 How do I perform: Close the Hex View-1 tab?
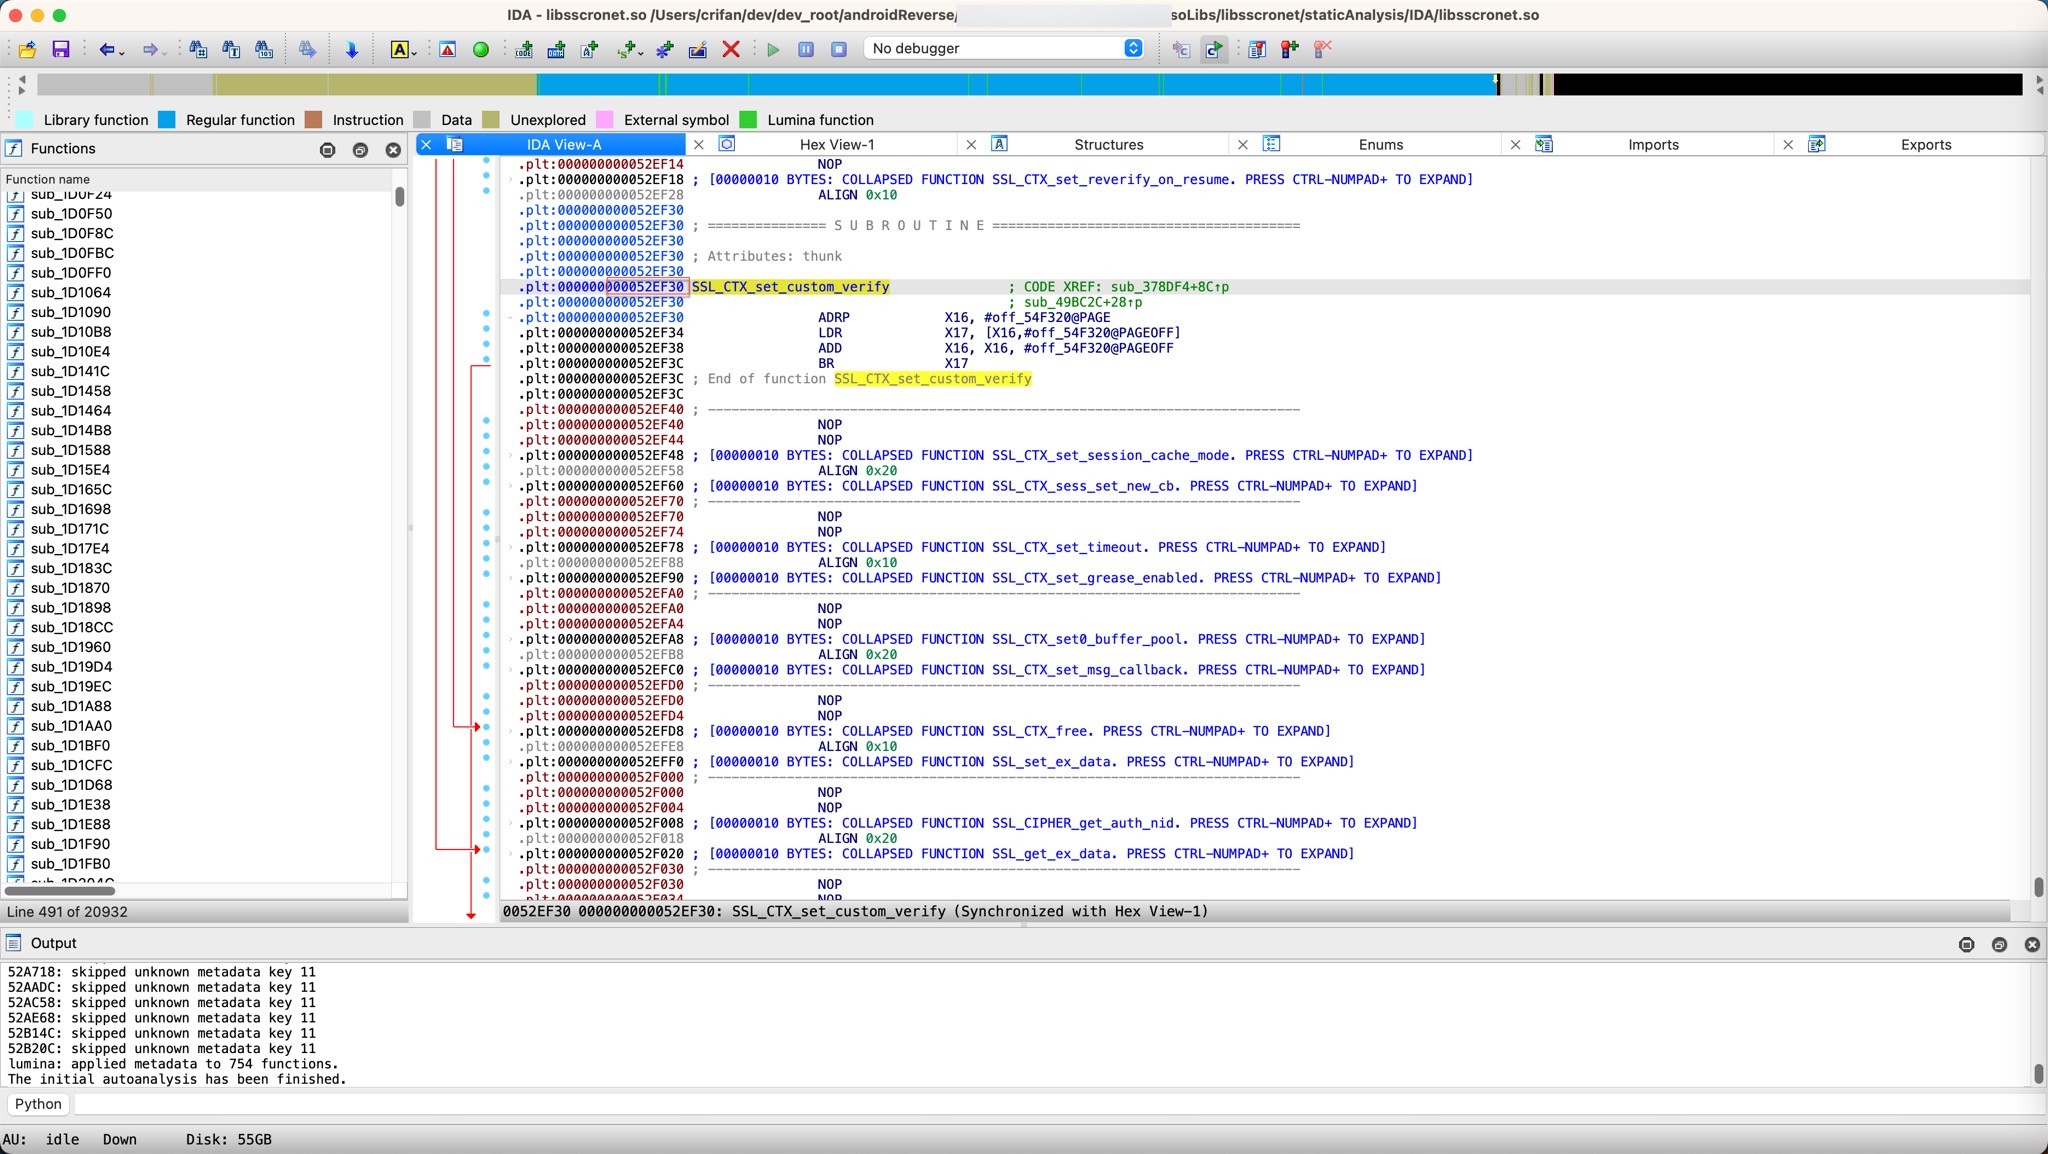tap(699, 145)
